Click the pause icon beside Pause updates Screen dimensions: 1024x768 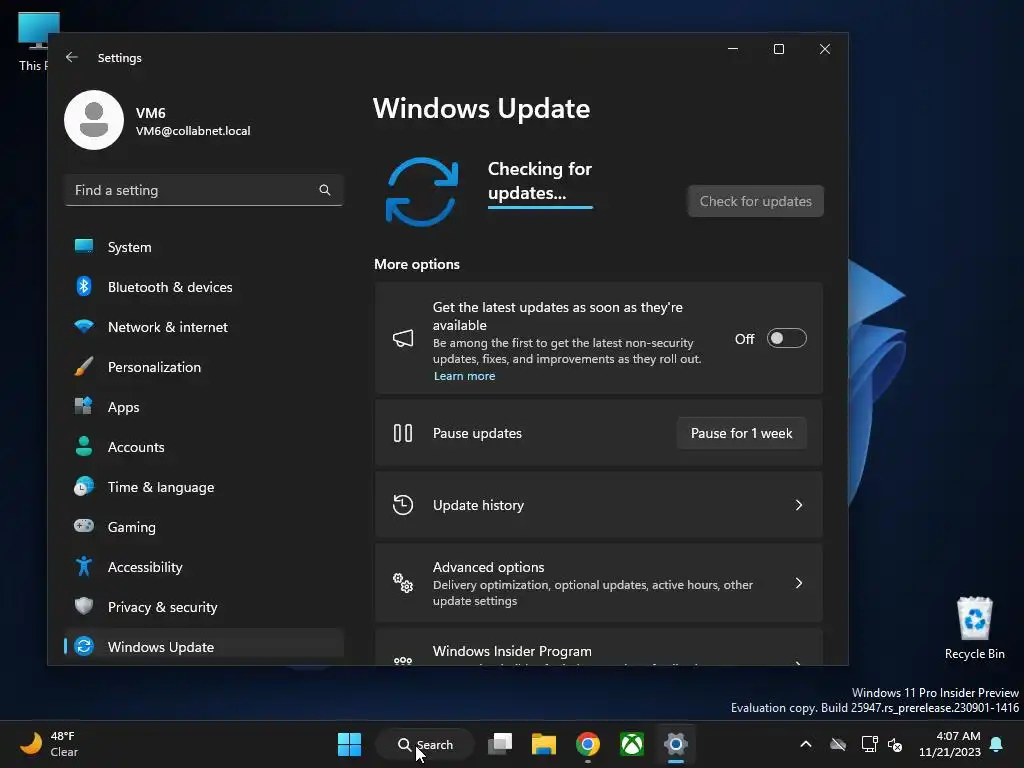tap(403, 433)
